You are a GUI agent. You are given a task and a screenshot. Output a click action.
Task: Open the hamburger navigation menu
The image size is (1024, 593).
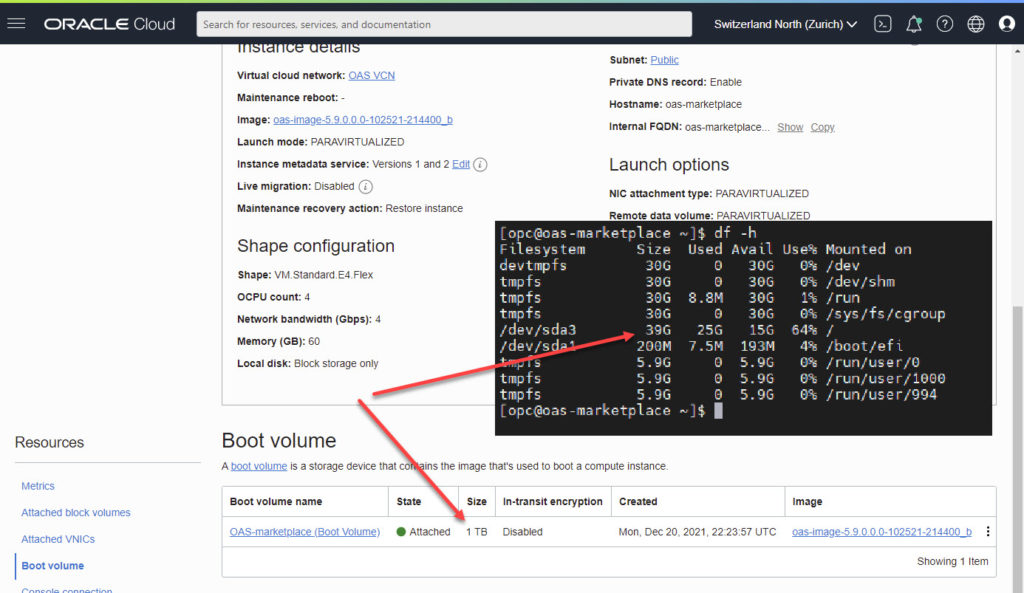16,24
